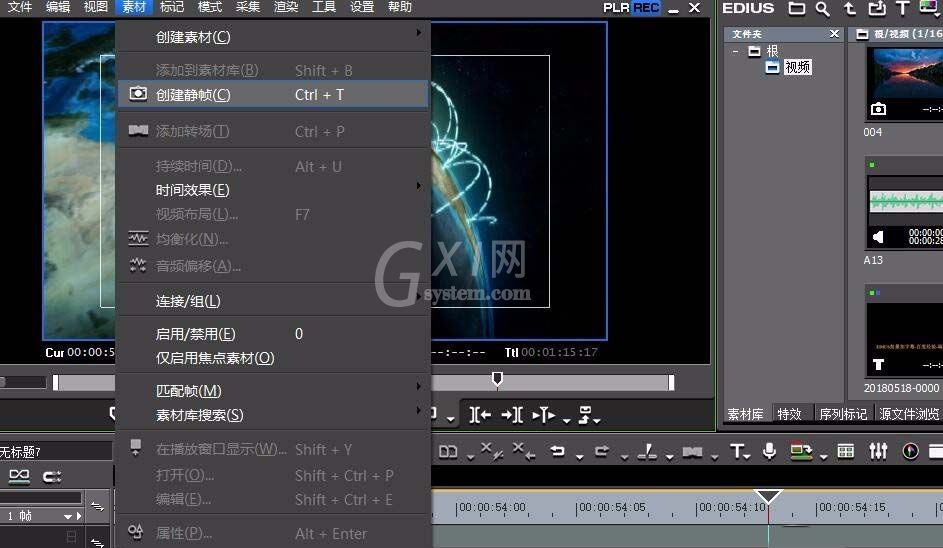943x548 pixels.
Task: Expand the 创建素材 submenu
Action: tap(273, 37)
